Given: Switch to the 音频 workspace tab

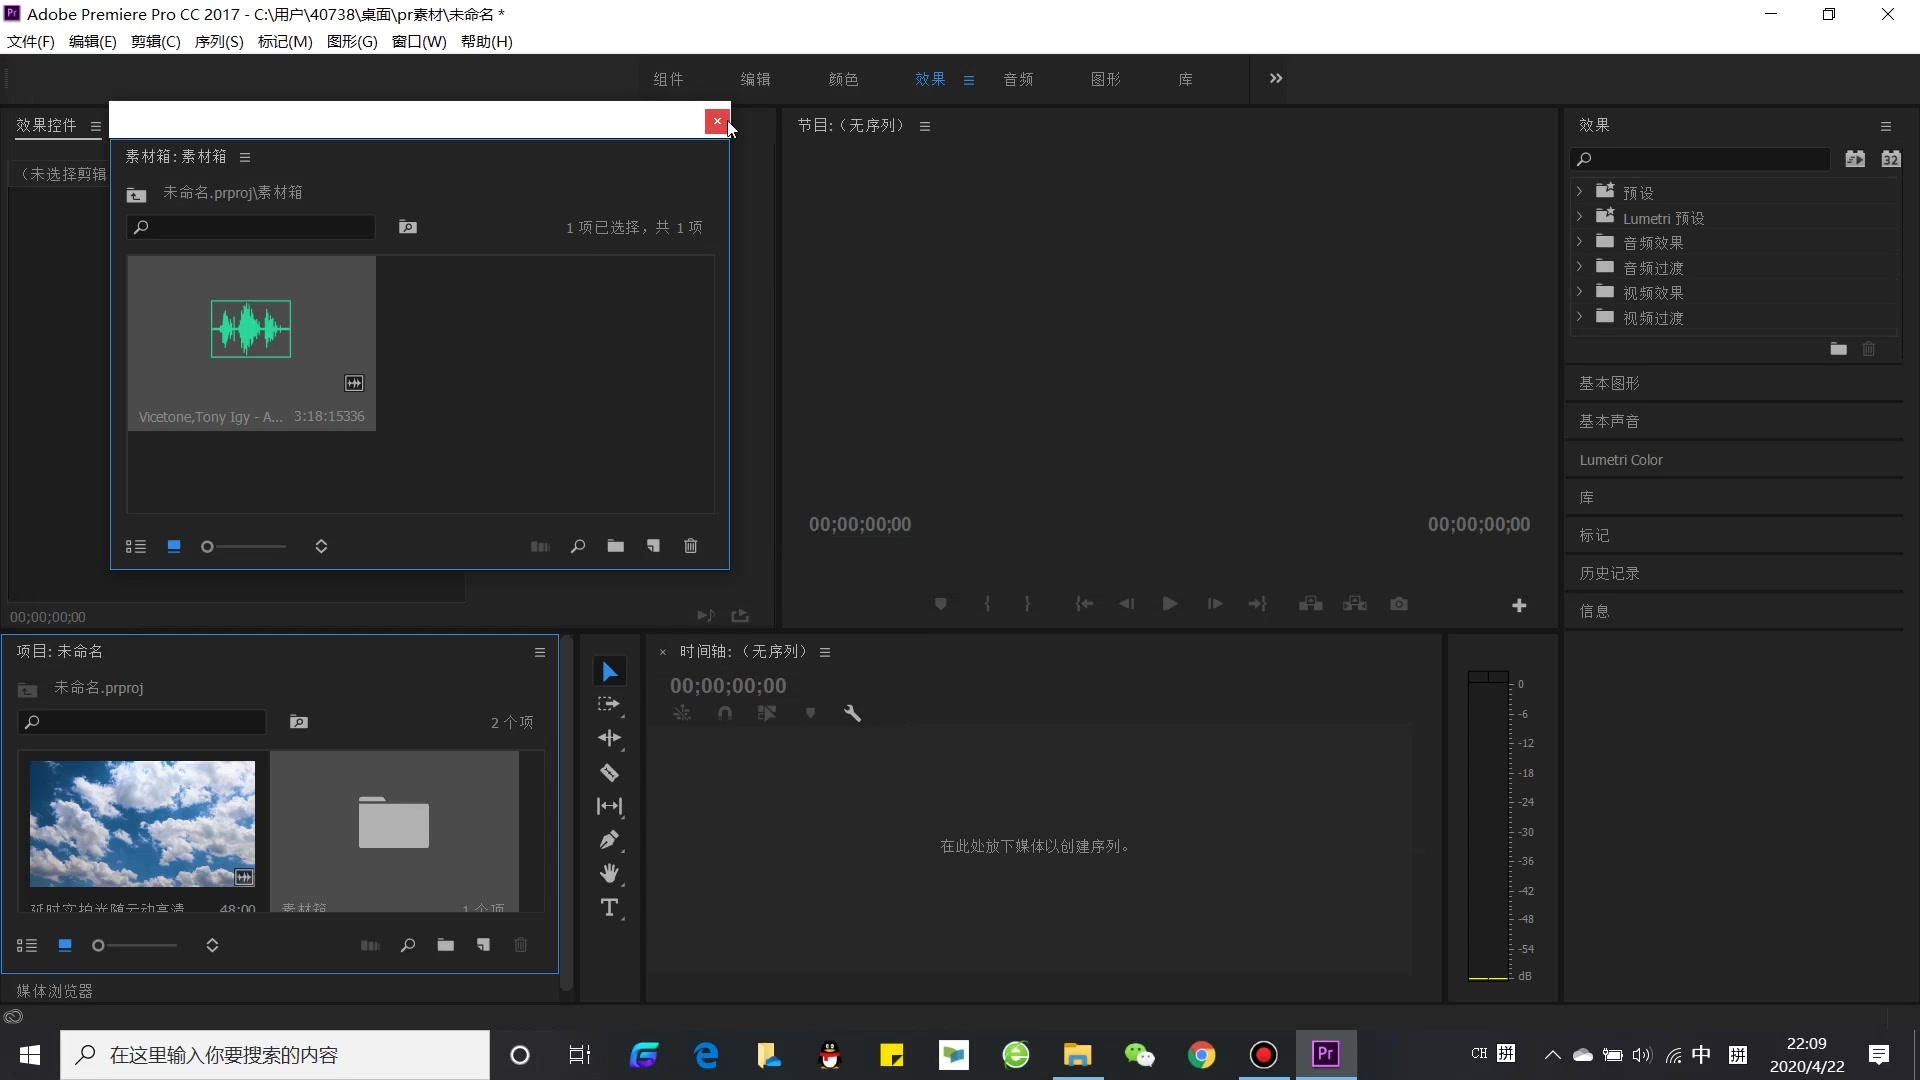Looking at the screenshot, I should pos(1018,79).
